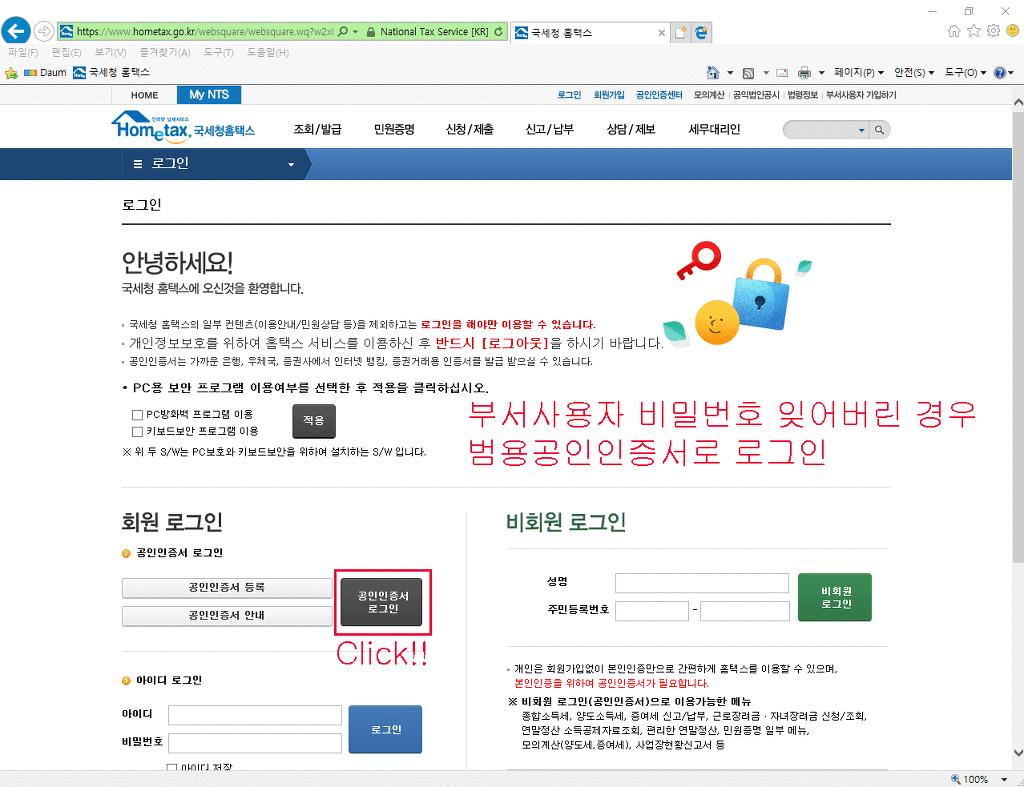Expand the 로그인 navigation dropdown
The width and height of the screenshot is (1024, 787).
click(291, 165)
